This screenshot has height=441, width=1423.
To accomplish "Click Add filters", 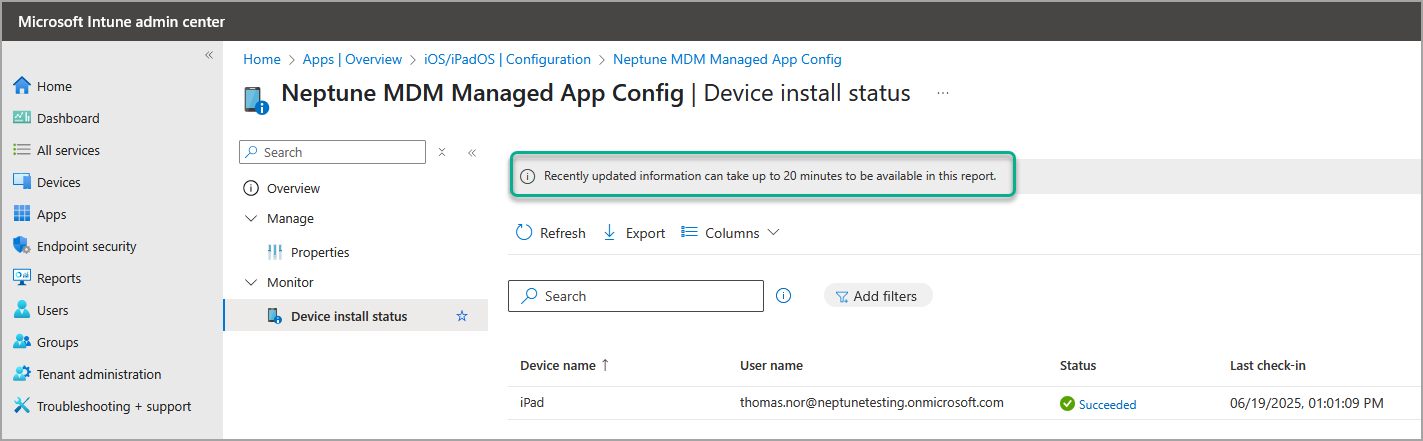I will 878,296.
